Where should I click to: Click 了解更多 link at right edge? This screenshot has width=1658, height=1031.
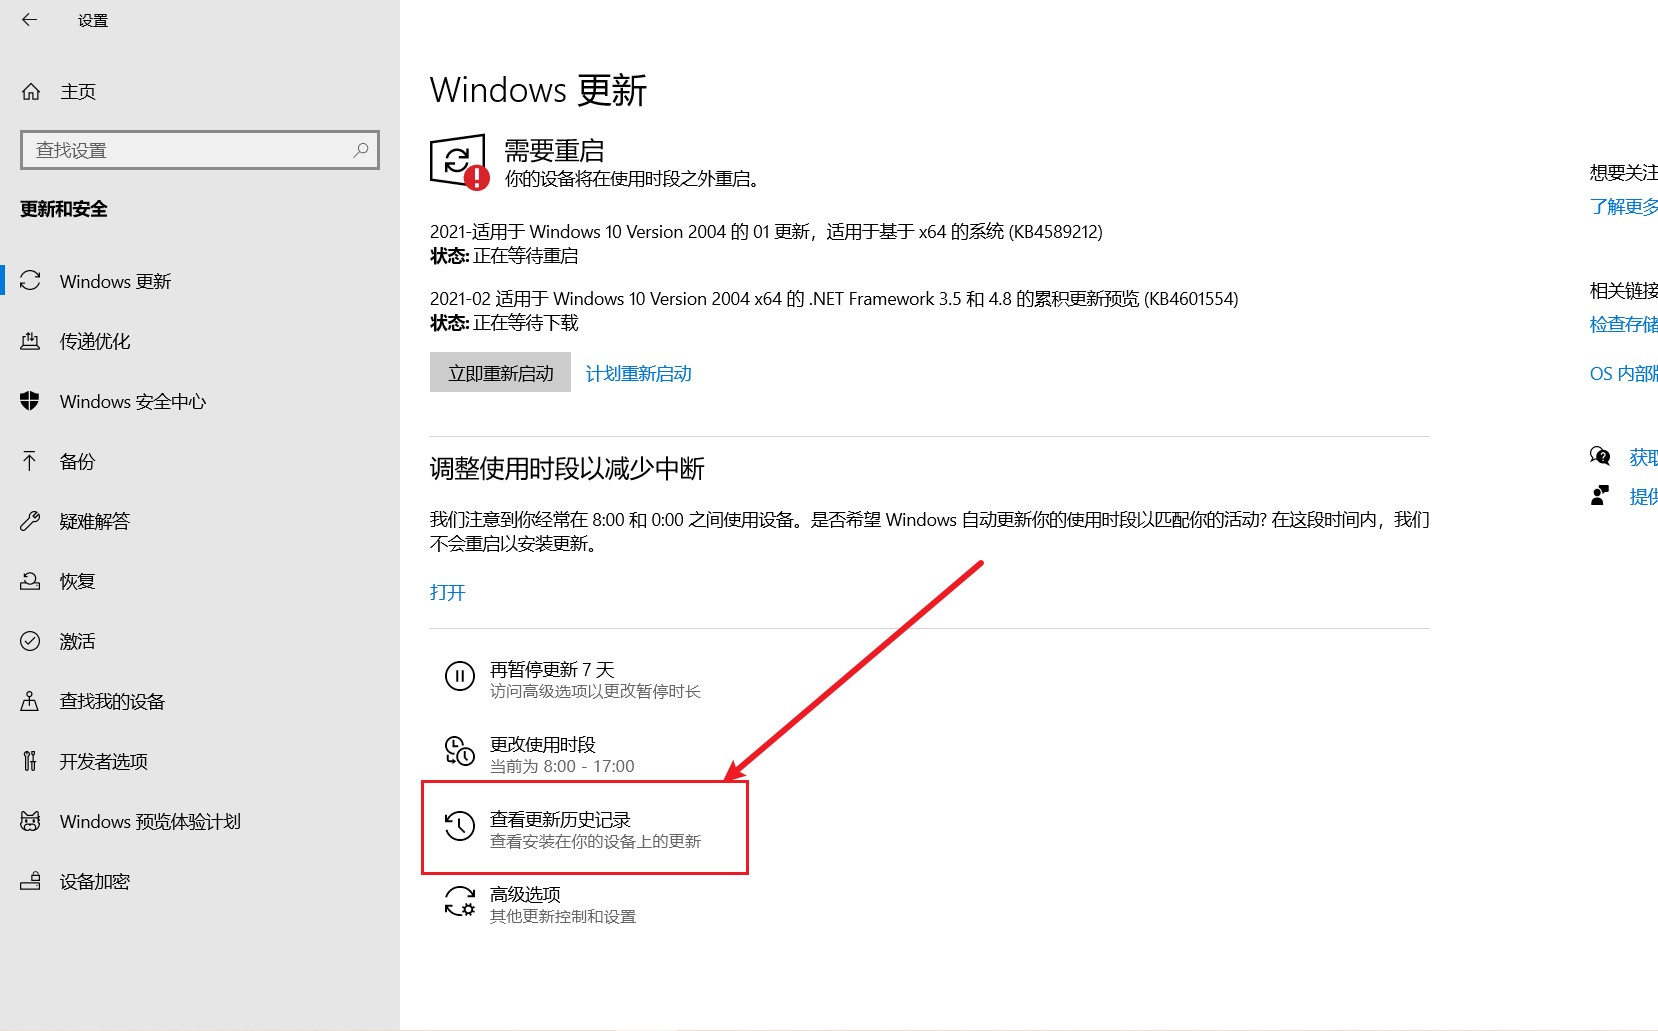tap(1624, 207)
